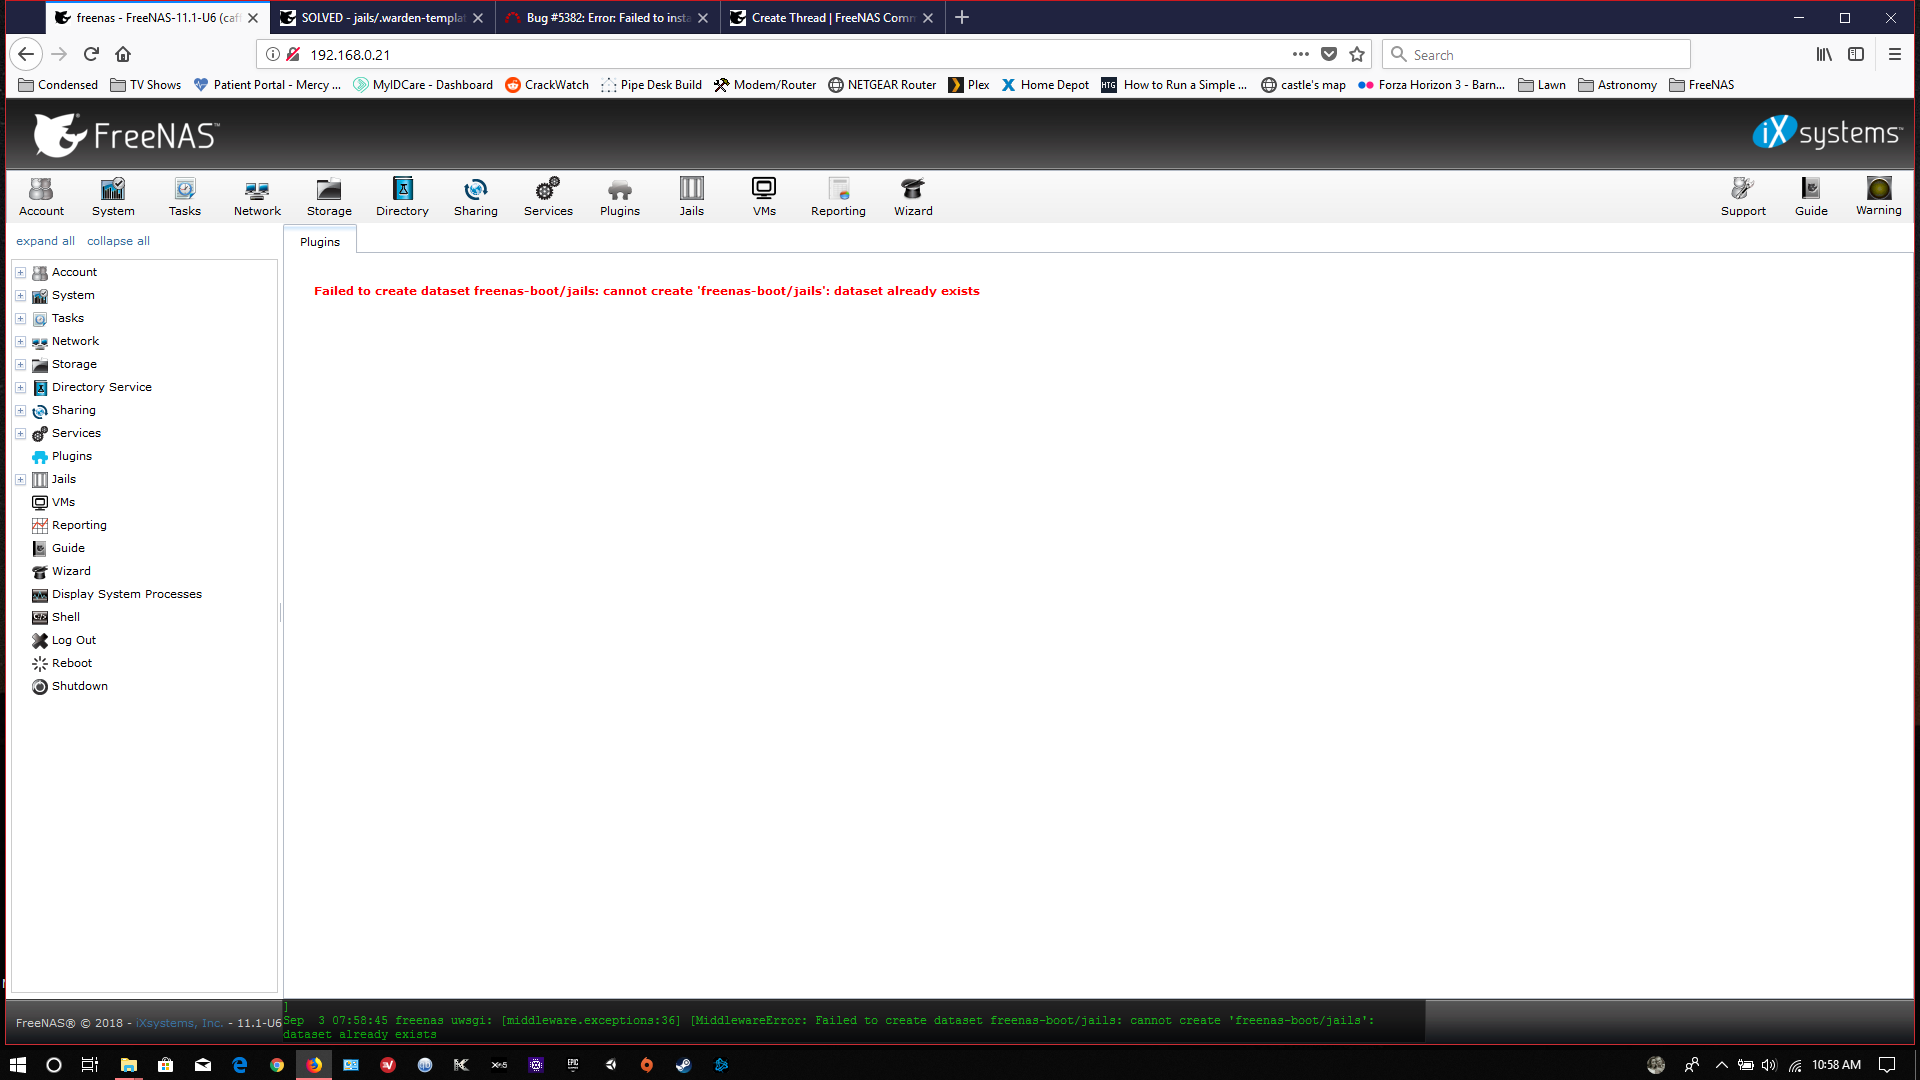The image size is (1920, 1080).
Task: Open Steam from the taskbar
Action: [684, 1065]
